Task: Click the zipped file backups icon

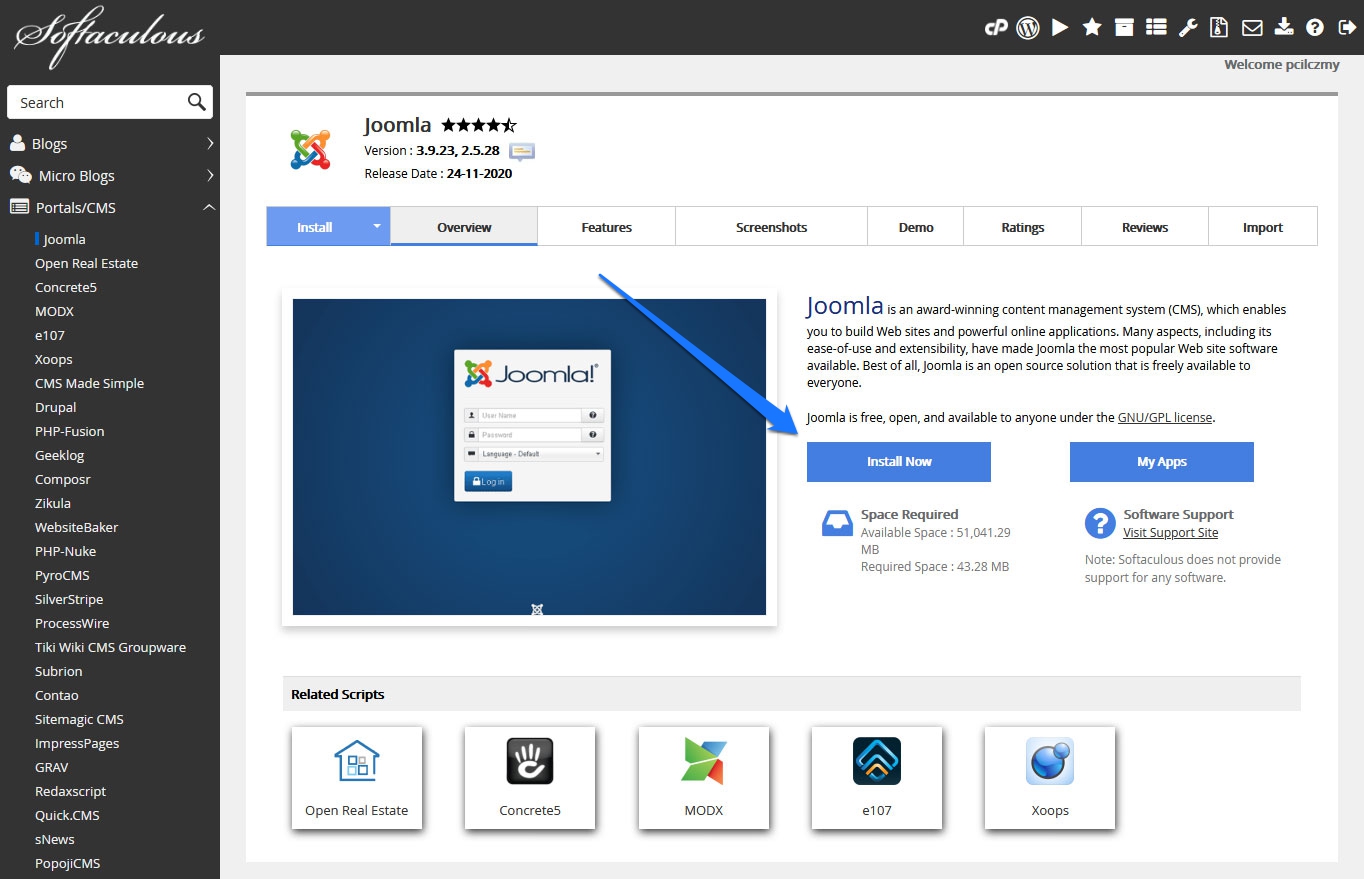Action: [1219, 28]
